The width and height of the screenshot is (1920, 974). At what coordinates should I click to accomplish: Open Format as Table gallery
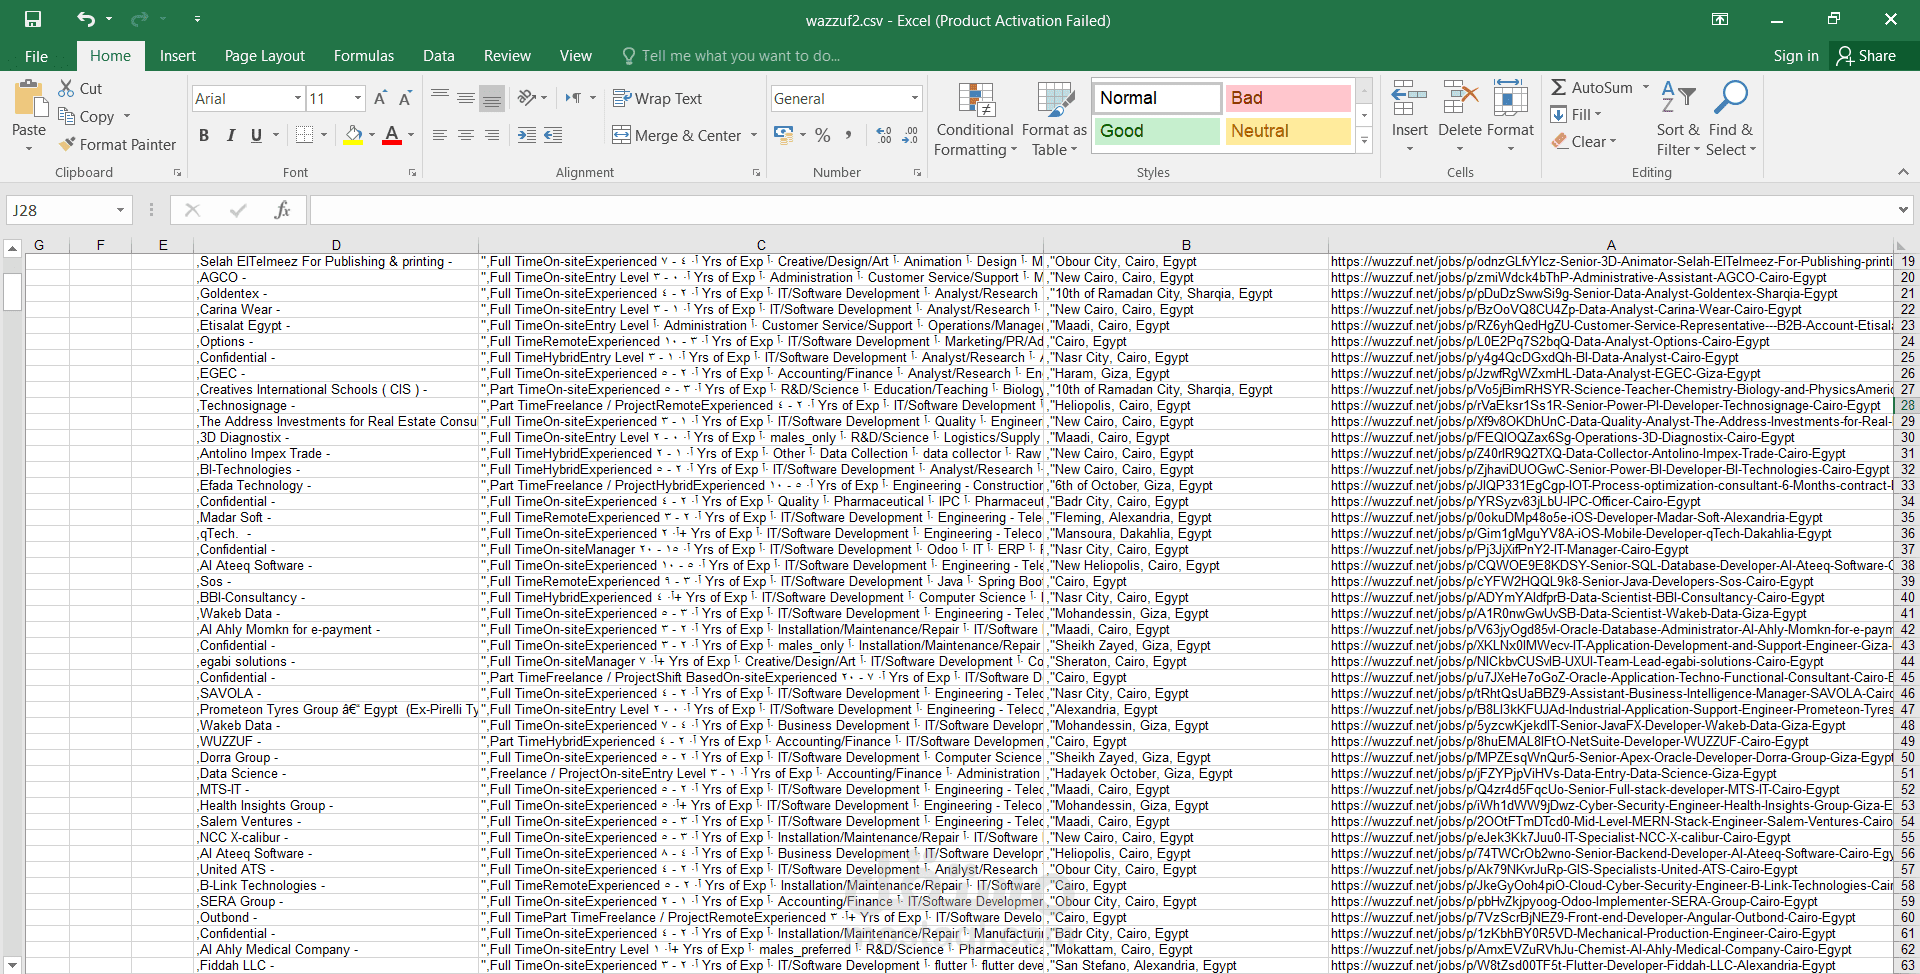(1054, 119)
